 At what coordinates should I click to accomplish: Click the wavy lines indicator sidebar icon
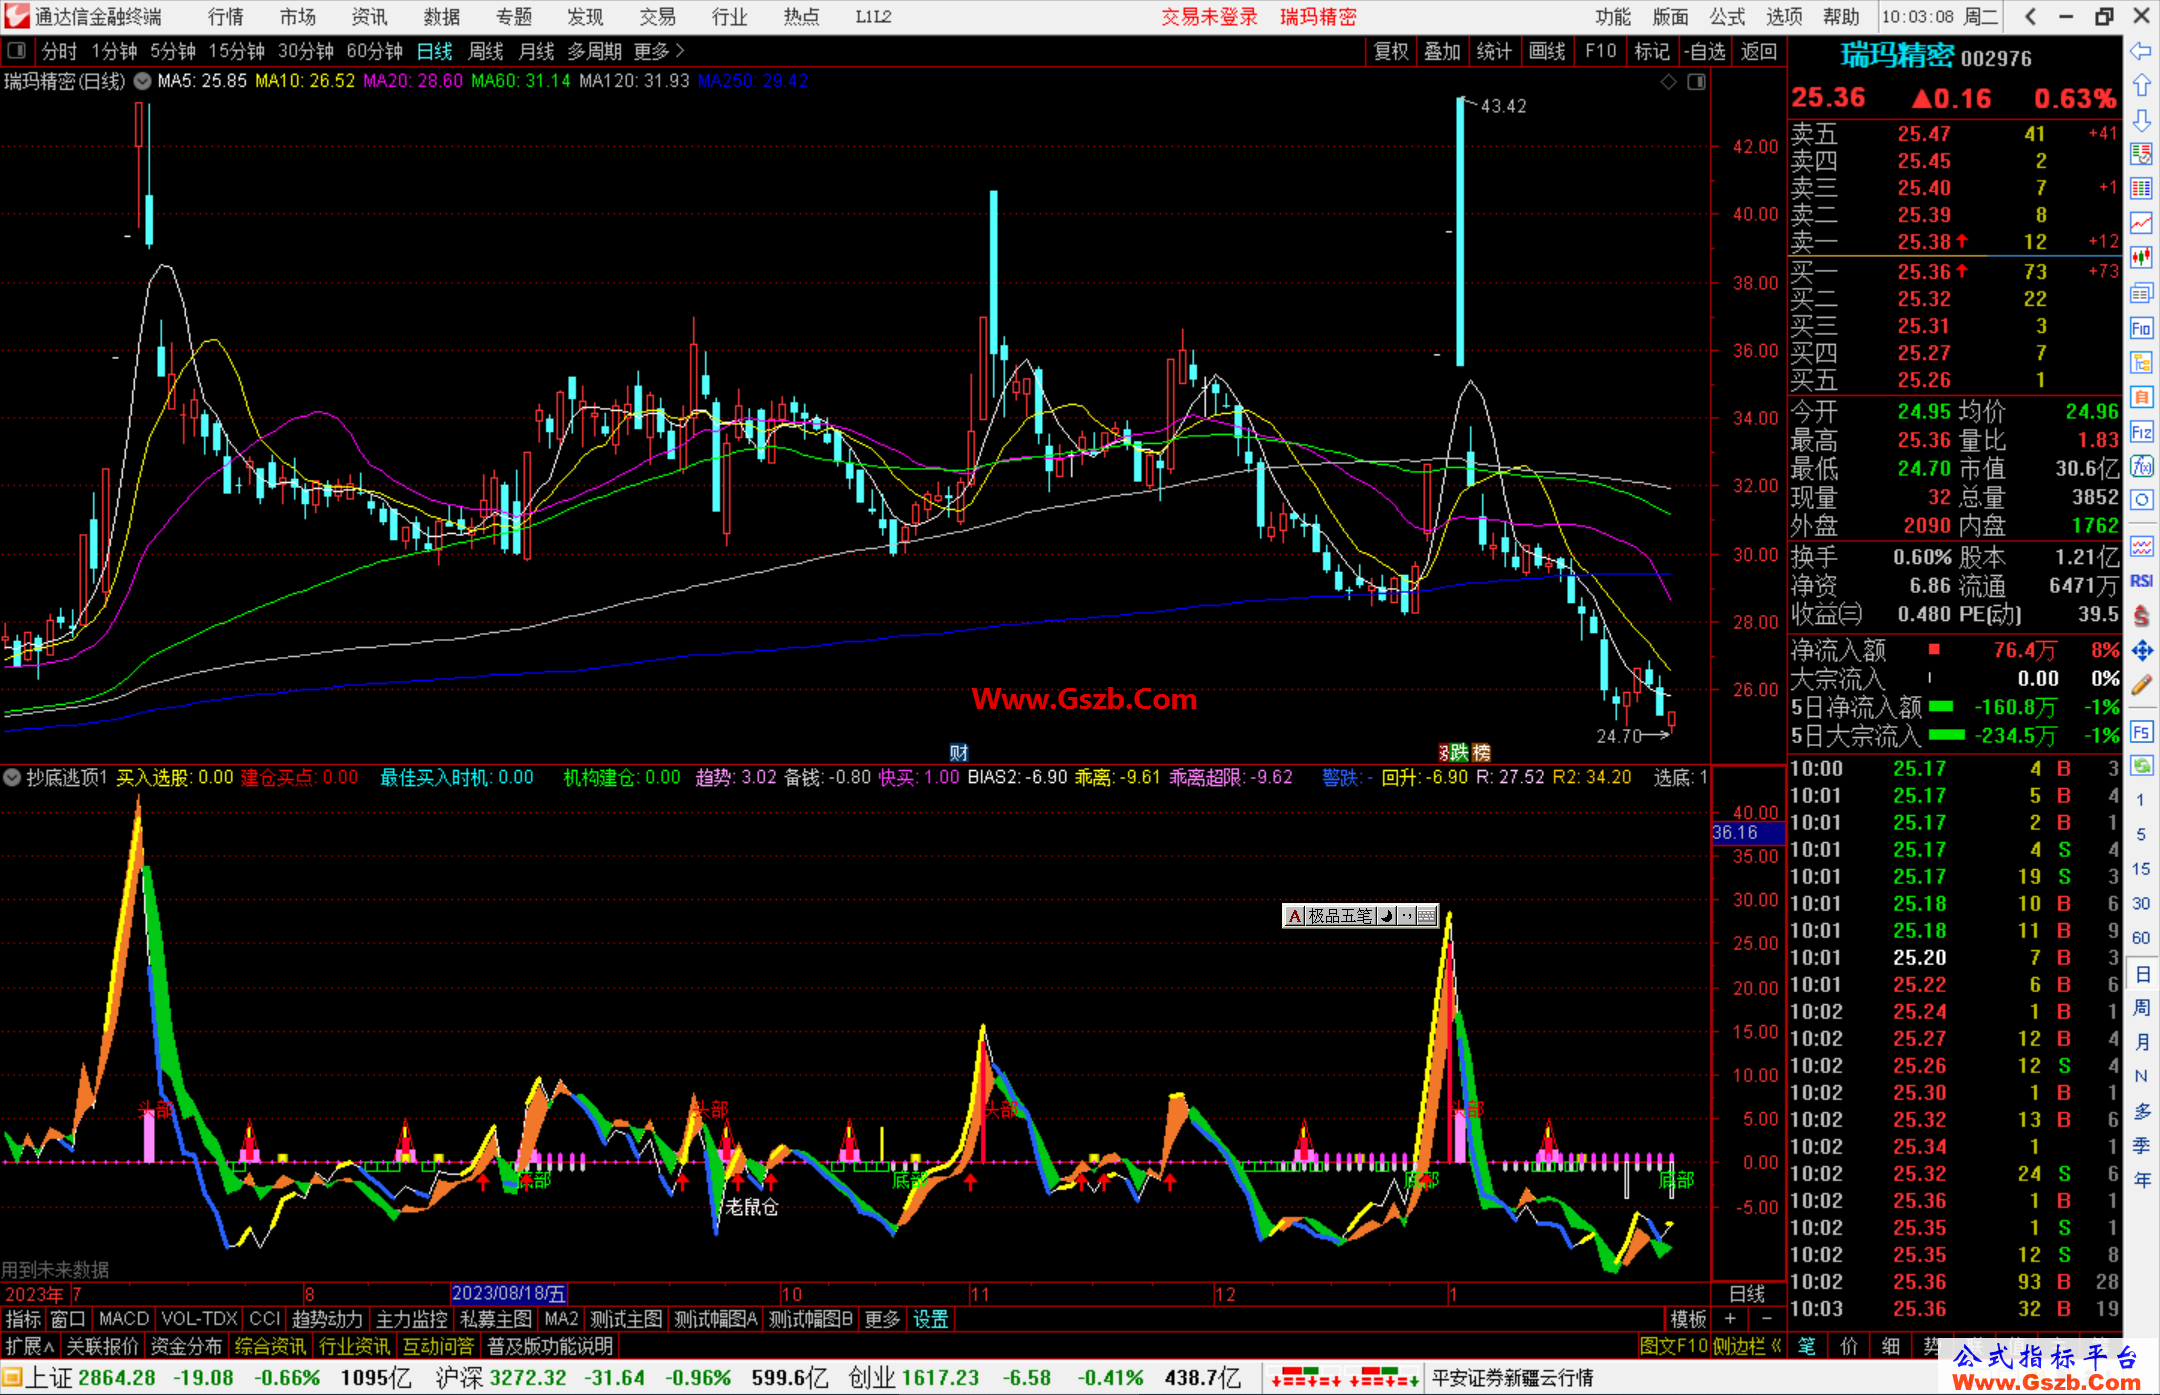click(x=2141, y=546)
